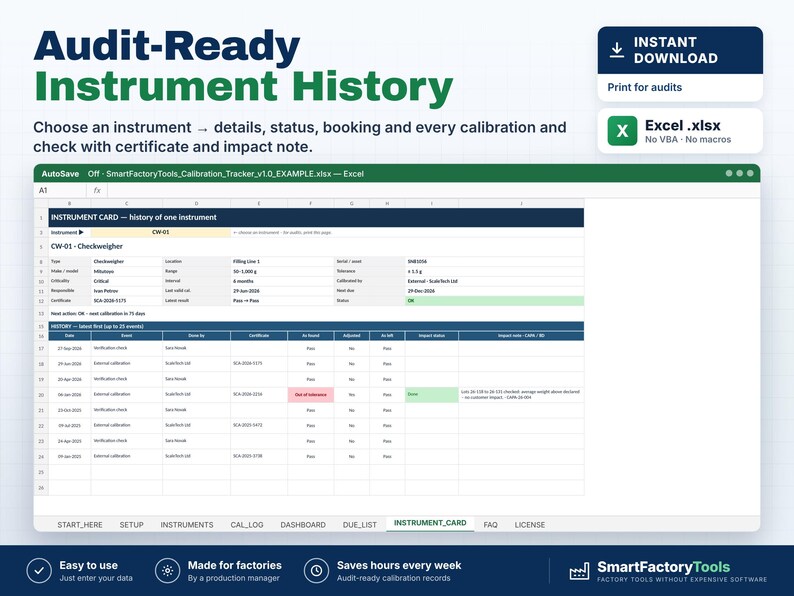Click the Mitutoyo make/model value
The image size is (794, 596).
[x=104, y=271]
